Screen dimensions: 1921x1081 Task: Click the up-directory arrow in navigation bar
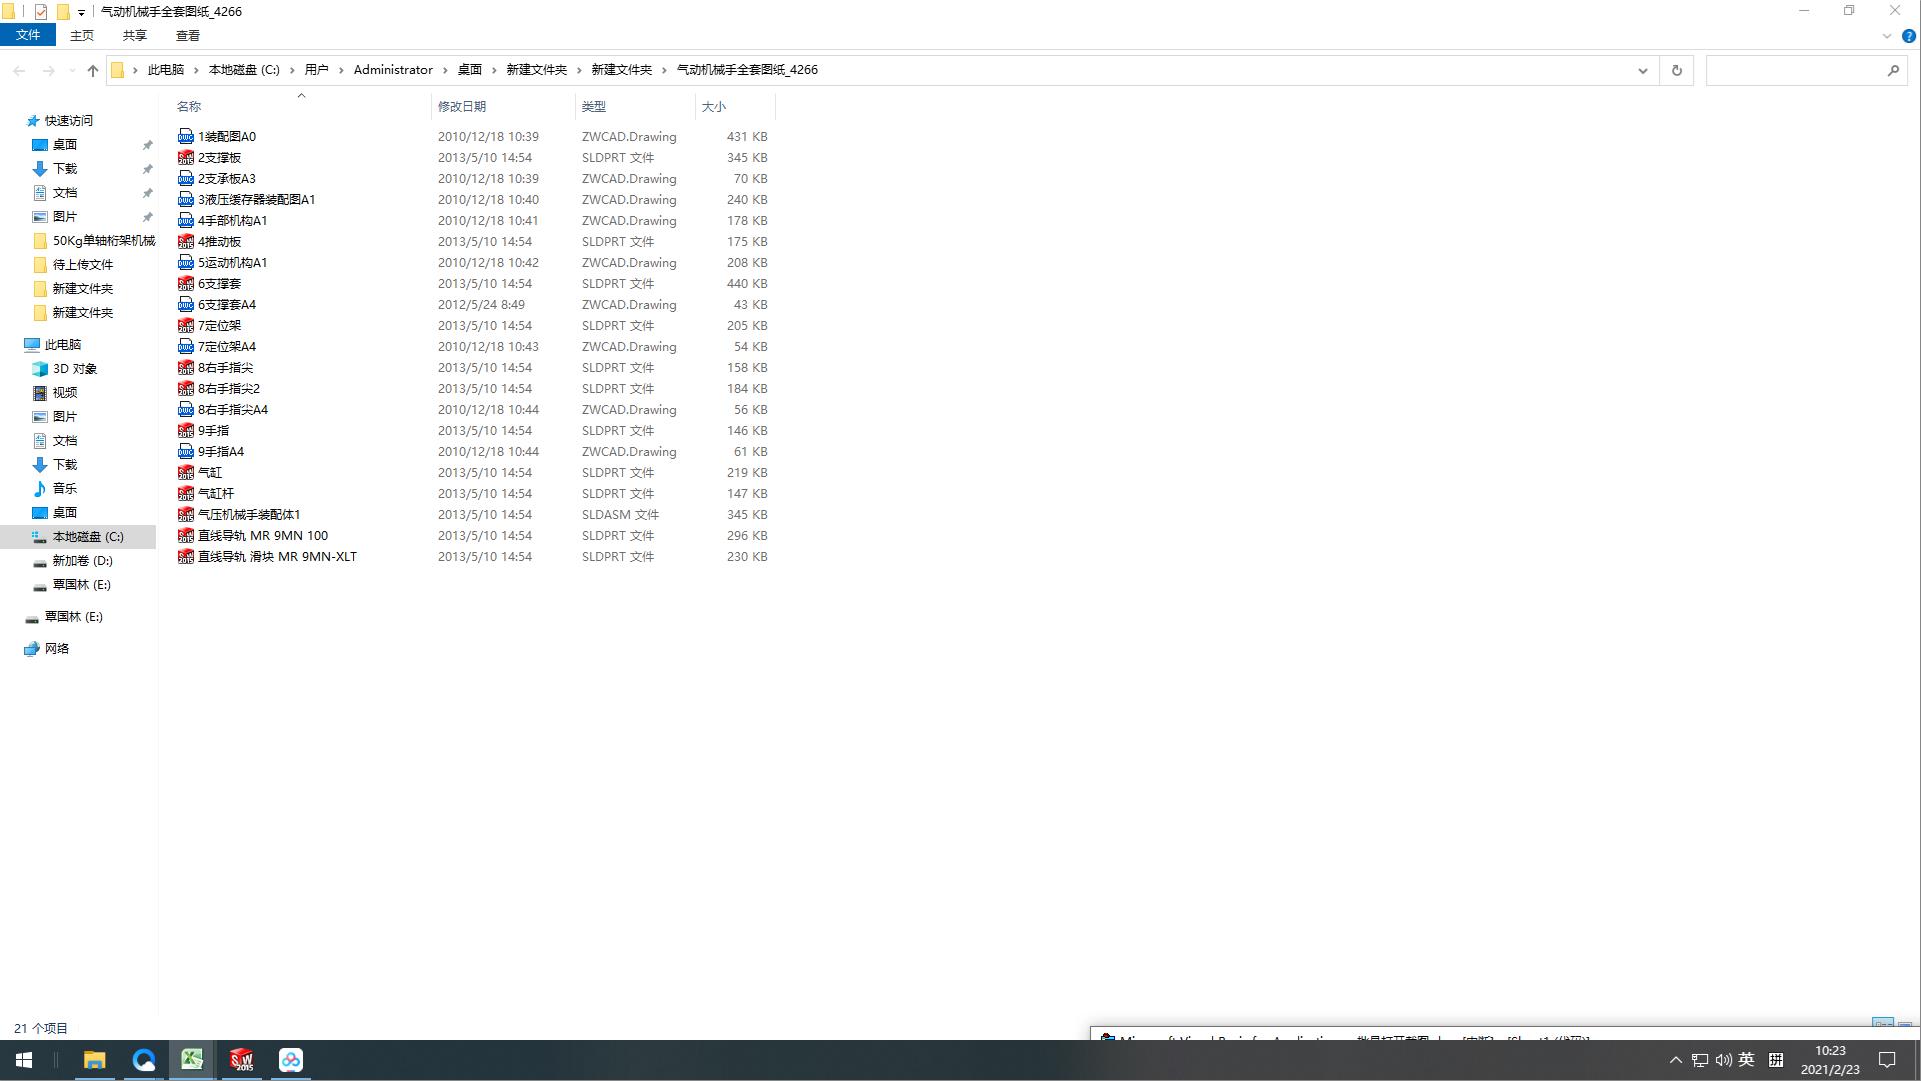(93, 70)
